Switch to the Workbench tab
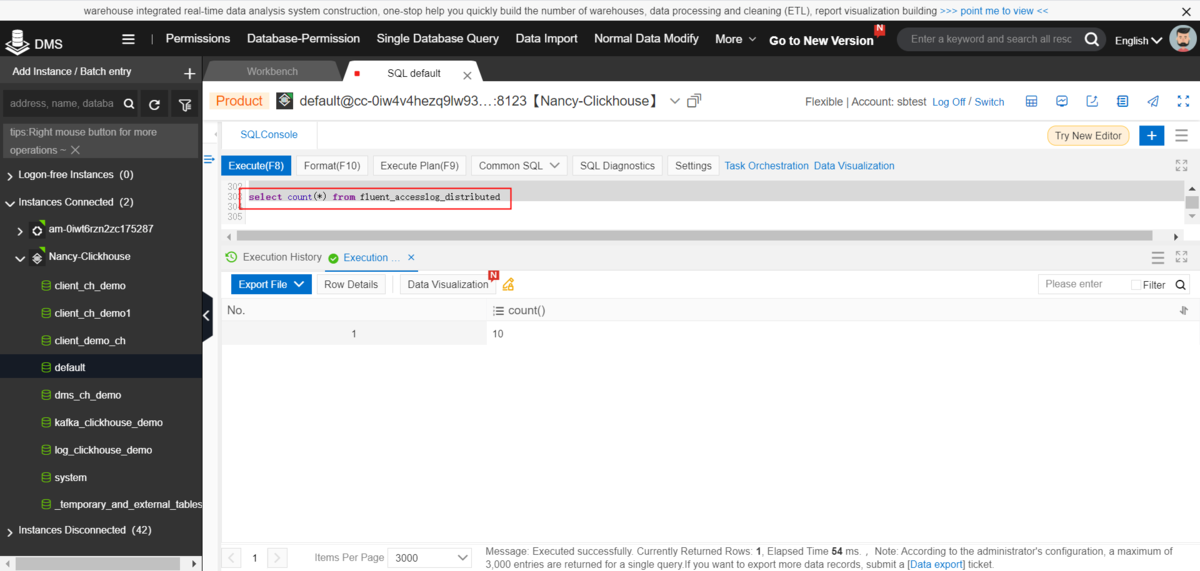This screenshot has width=1200, height=571. 272,73
